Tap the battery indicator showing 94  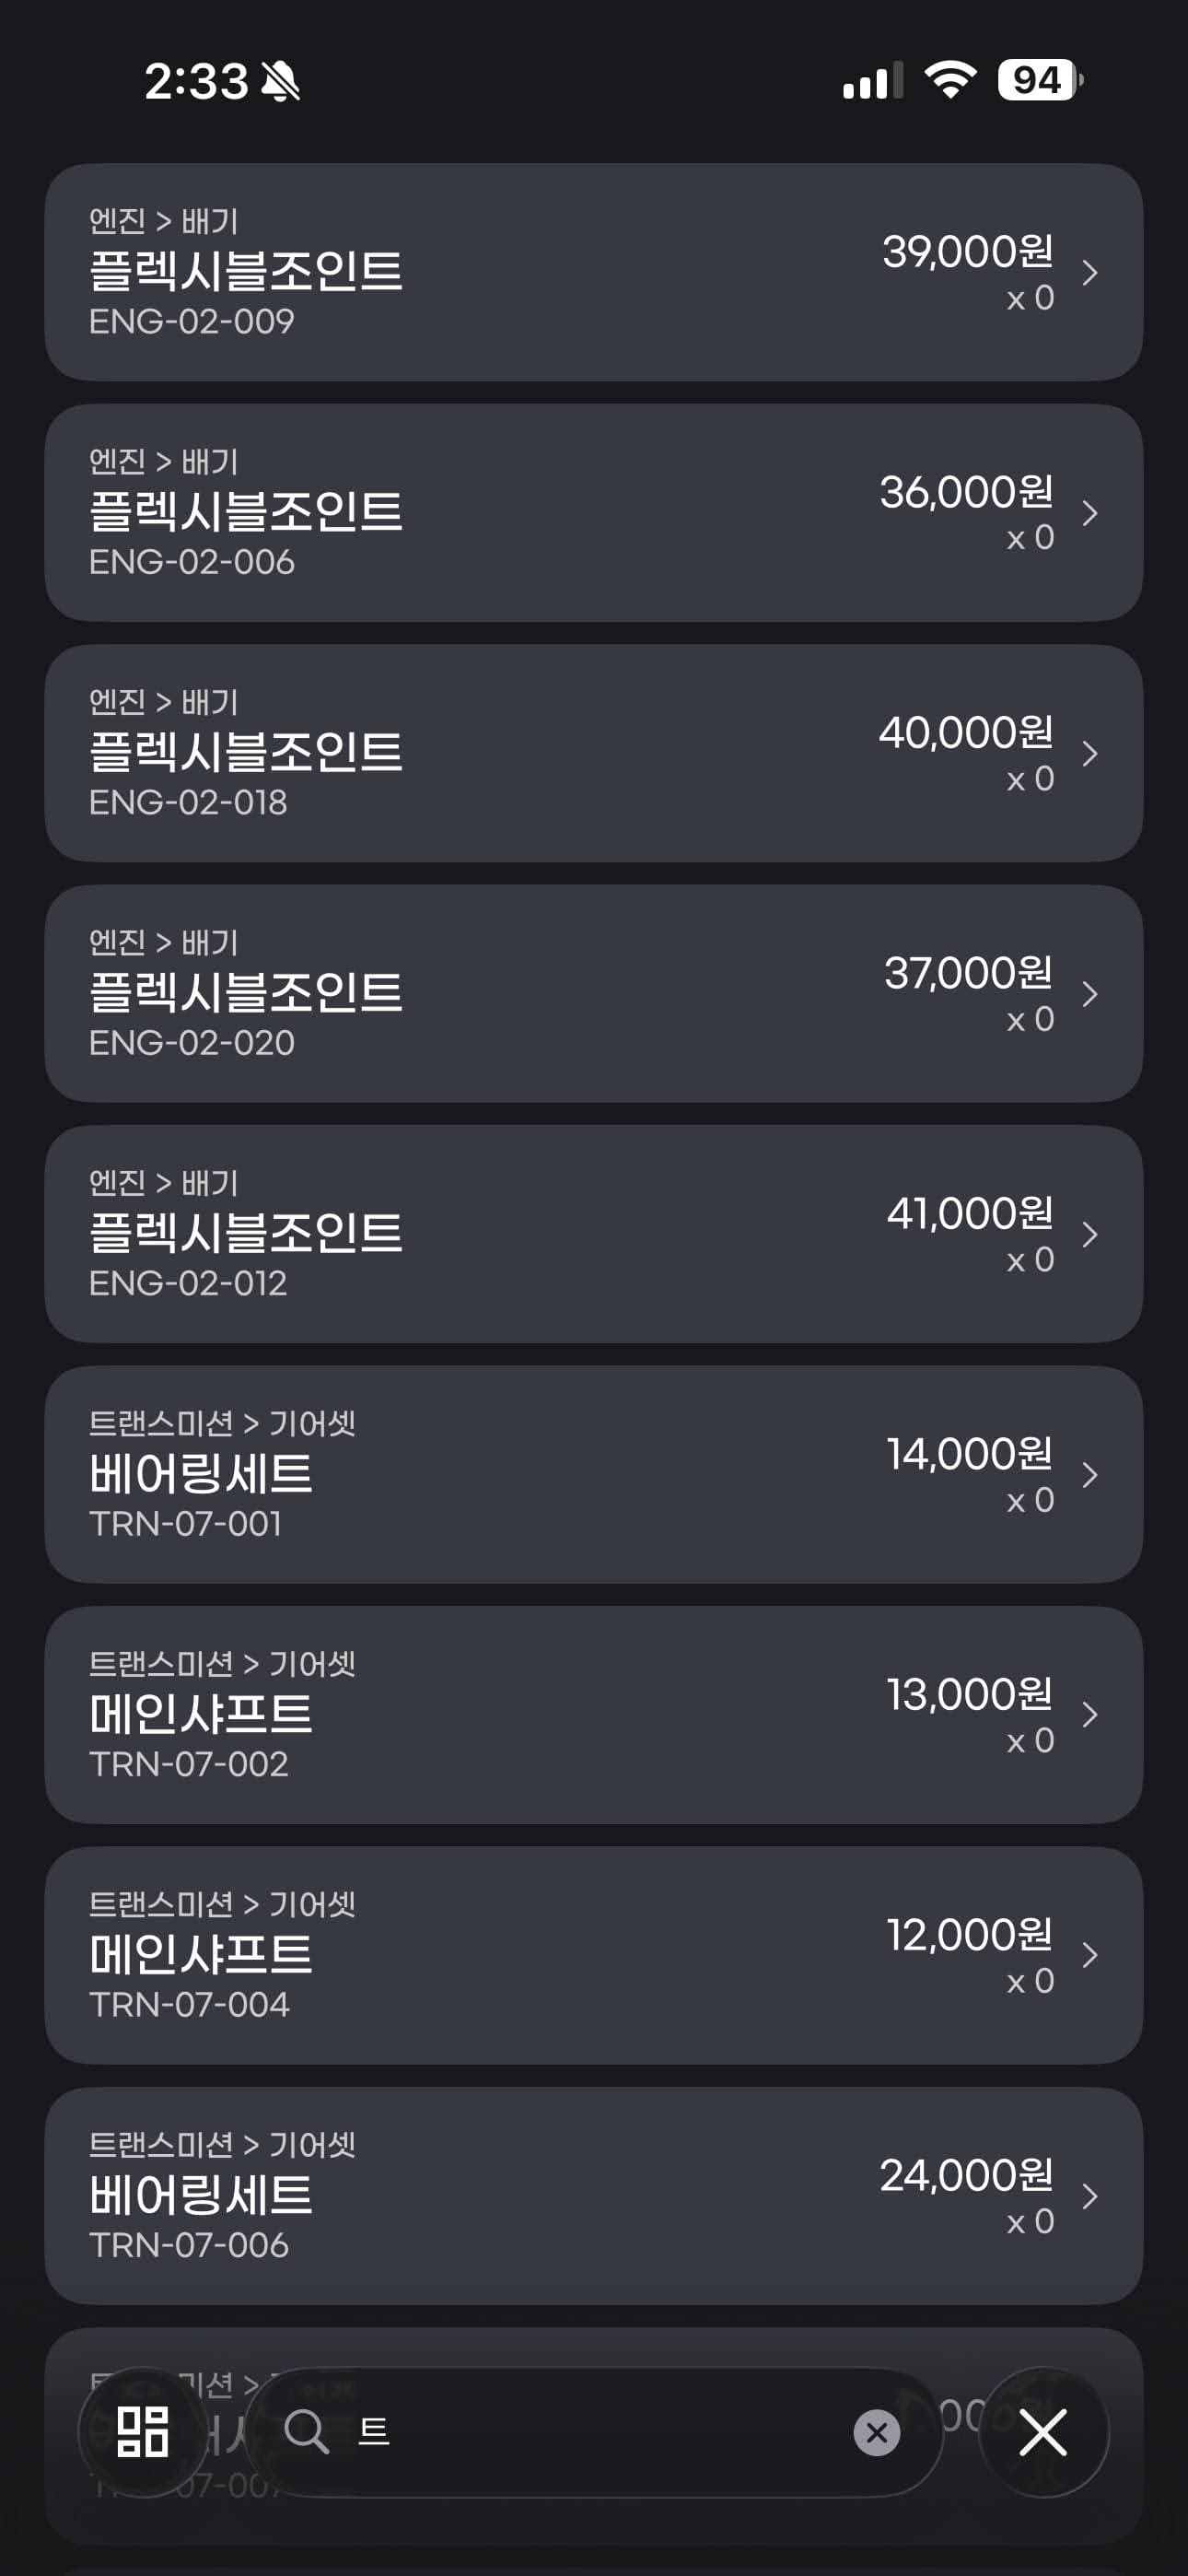tap(1040, 80)
